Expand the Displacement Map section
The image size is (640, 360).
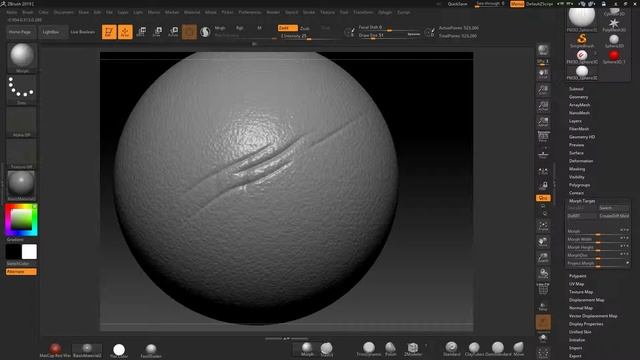point(587,300)
